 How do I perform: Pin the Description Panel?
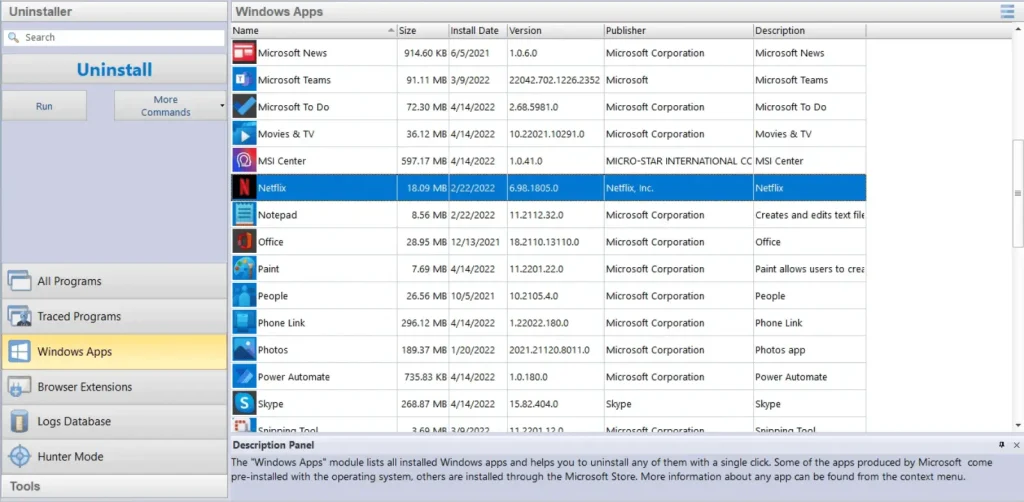[1002, 445]
